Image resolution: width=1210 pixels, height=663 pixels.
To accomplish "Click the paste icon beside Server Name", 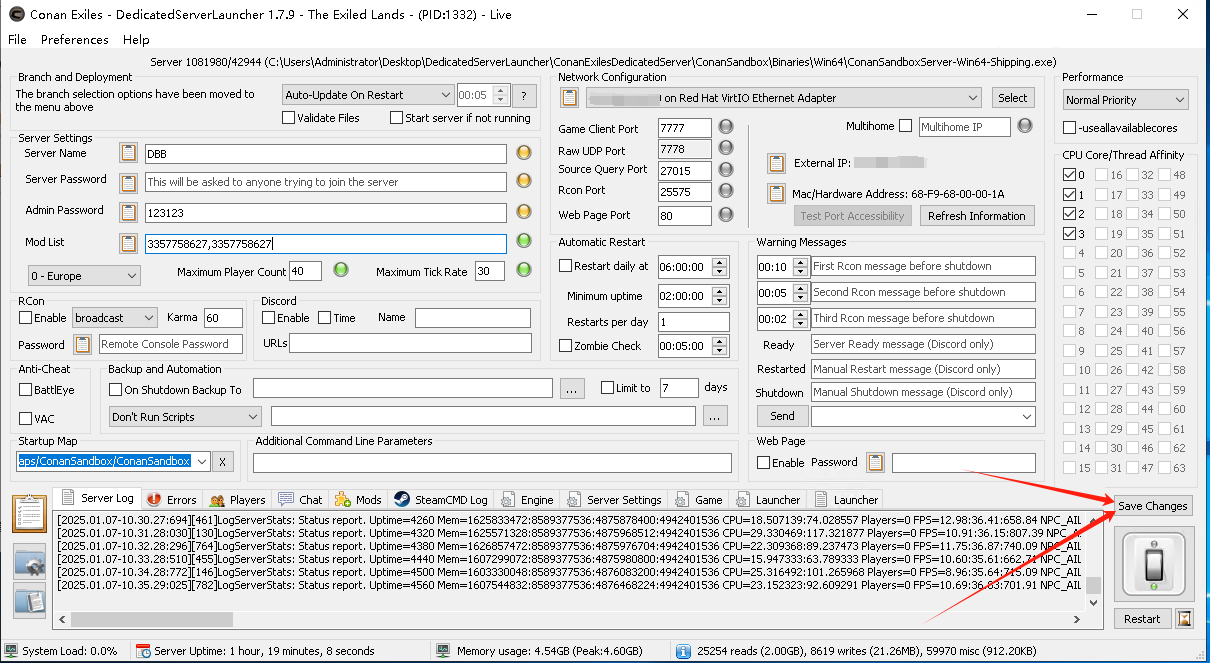I will (x=128, y=153).
